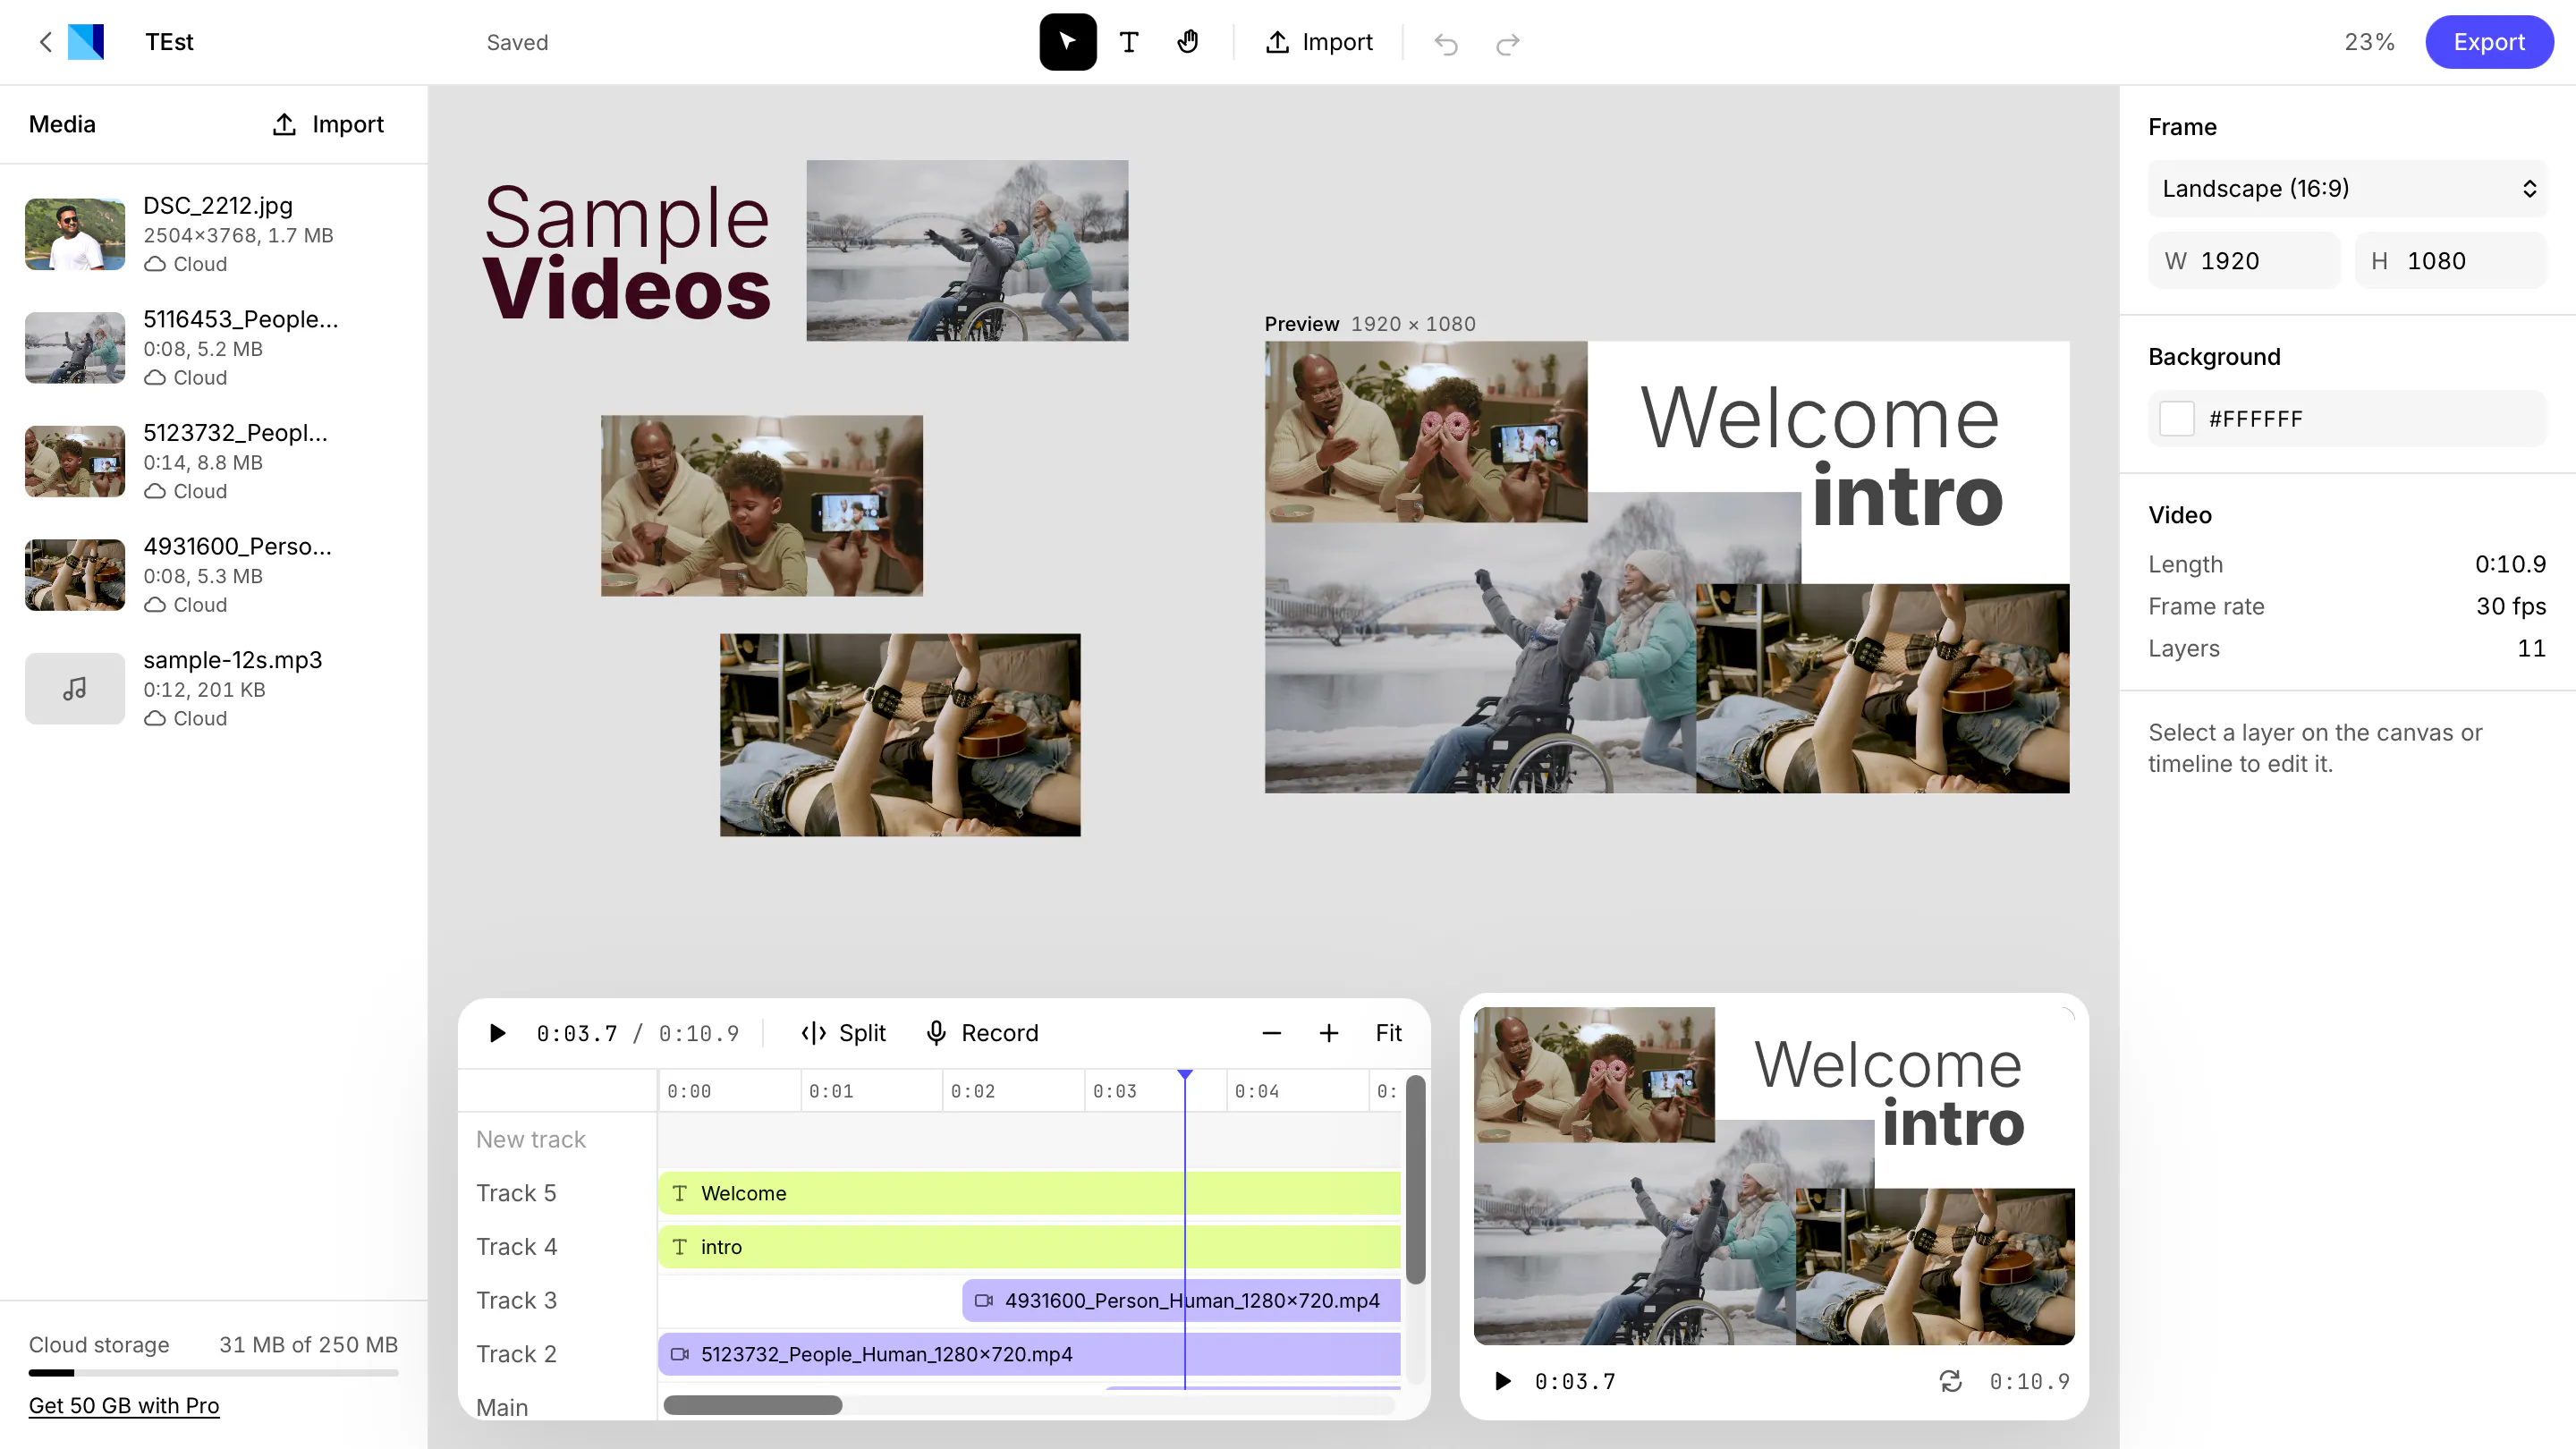Viewport: 2576px width, 1449px height.
Task: Click Import in the Media panel
Action: pyautogui.click(x=328, y=124)
